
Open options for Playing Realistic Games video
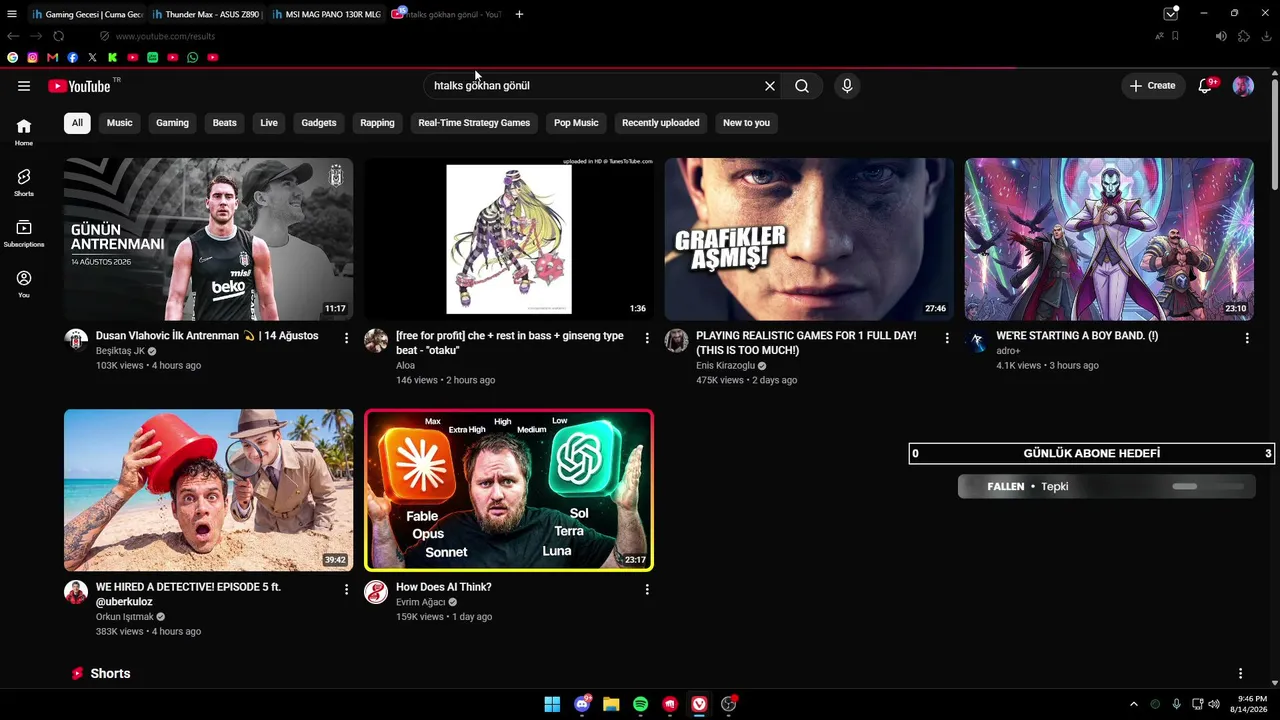pyautogui.click(x=947, y=339)
